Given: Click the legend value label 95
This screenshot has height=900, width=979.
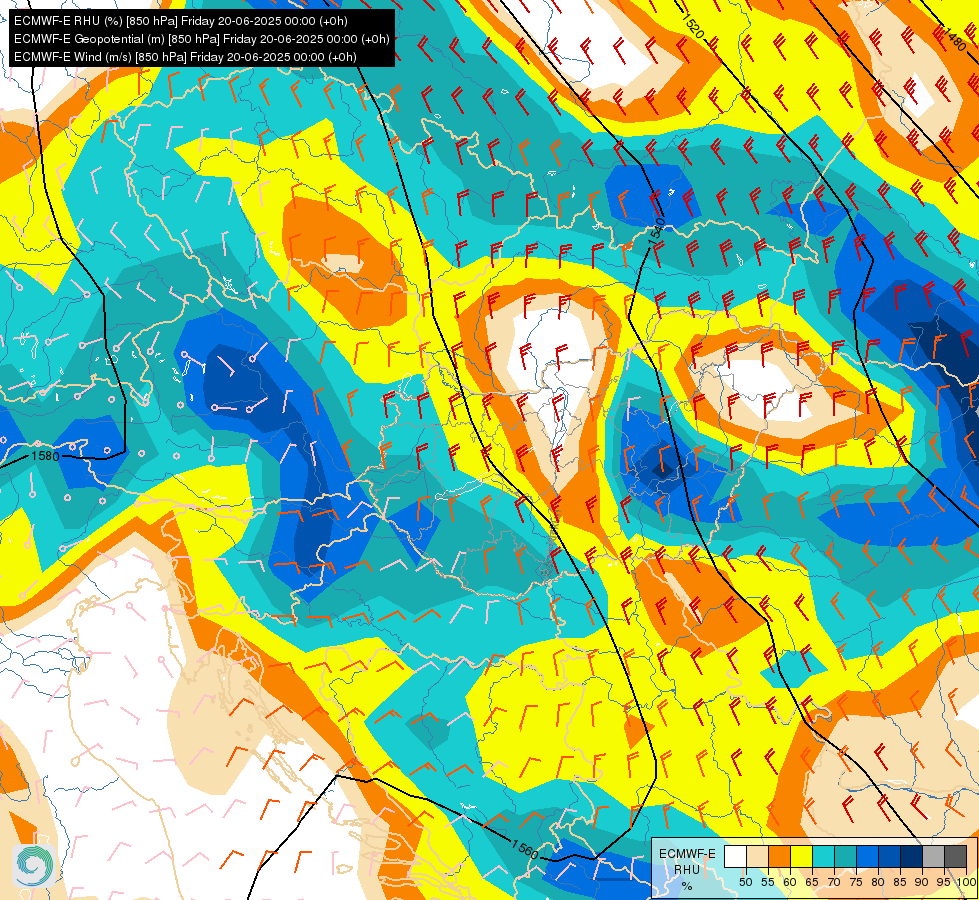Looking at the screenshot, I should pos(944,882).
